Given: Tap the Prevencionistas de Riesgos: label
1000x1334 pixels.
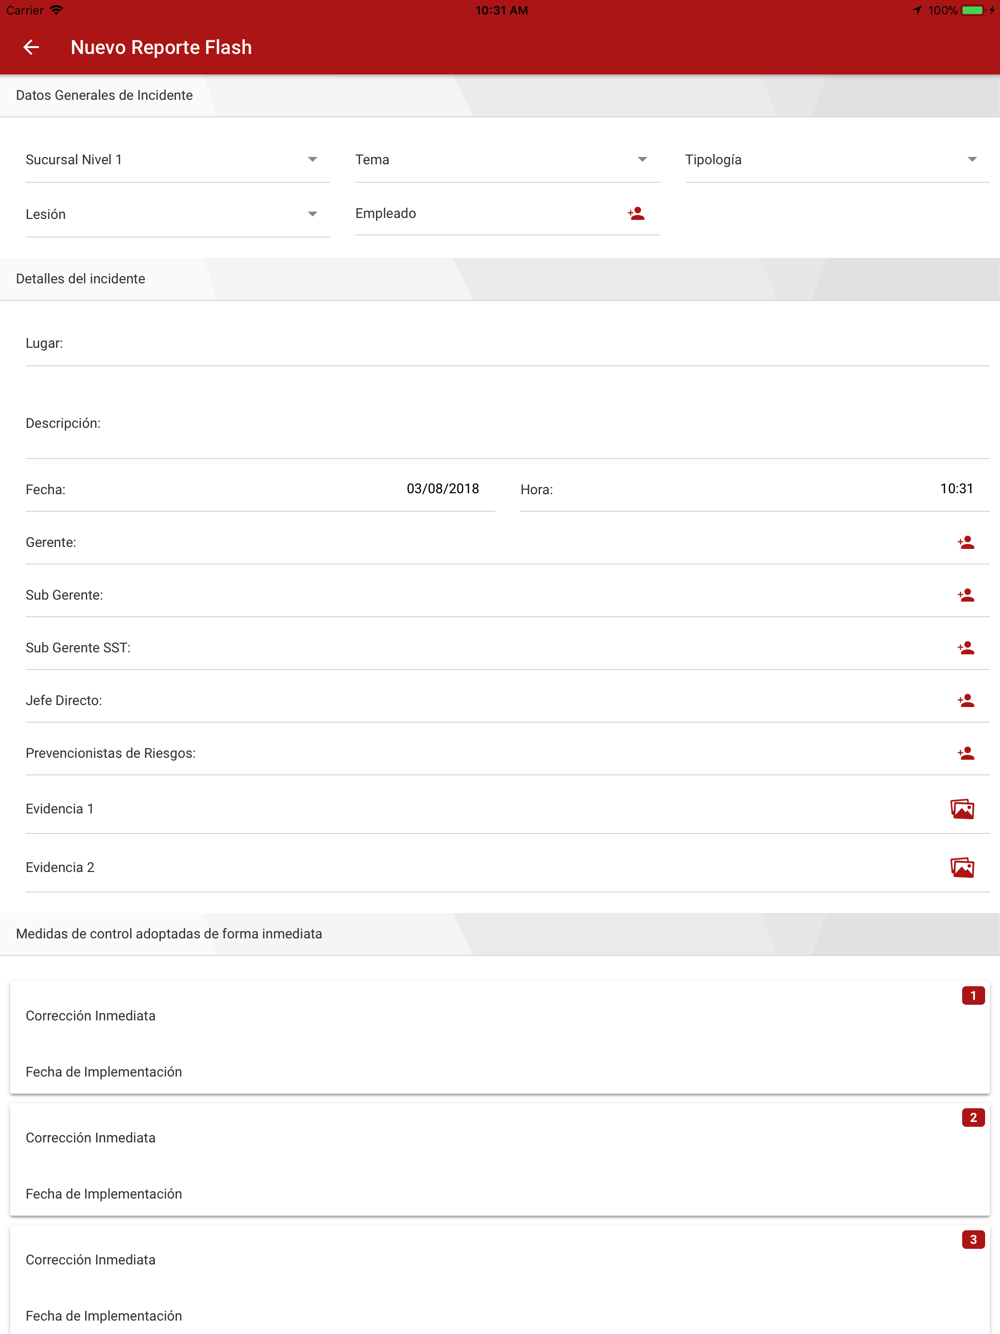Looking at the screenshot, I should (x=110, y=754).
